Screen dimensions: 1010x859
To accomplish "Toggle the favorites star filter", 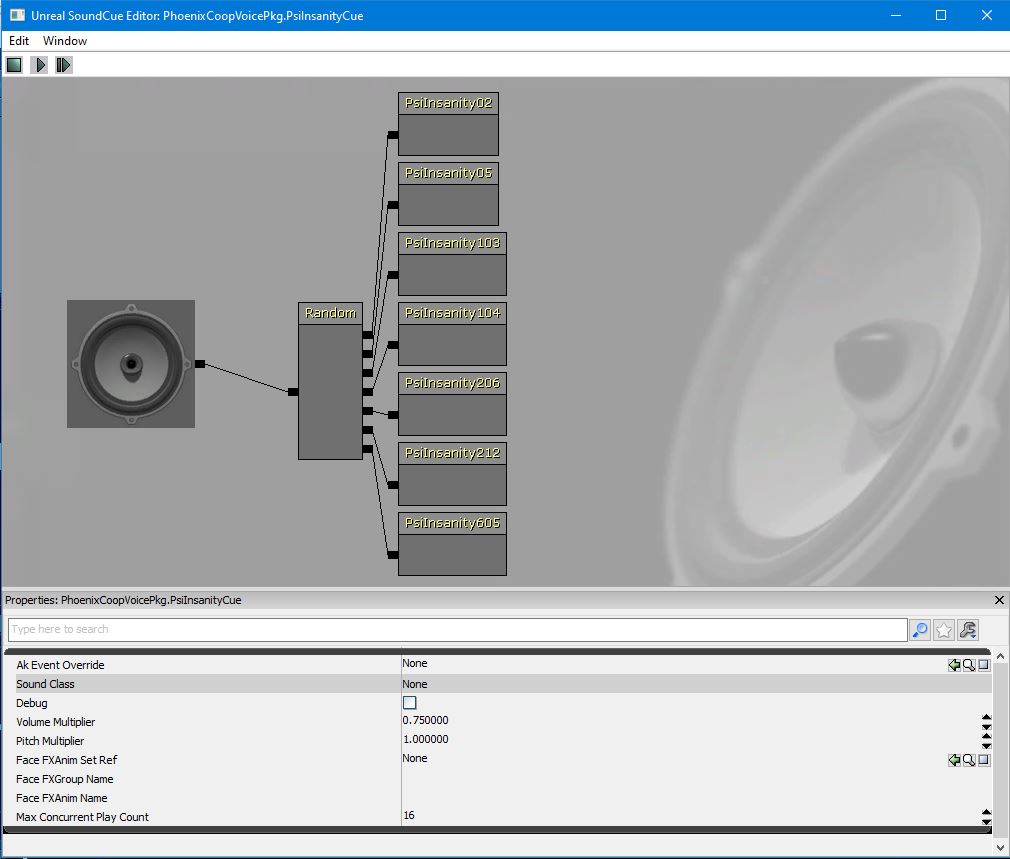I will pos(944,630).
